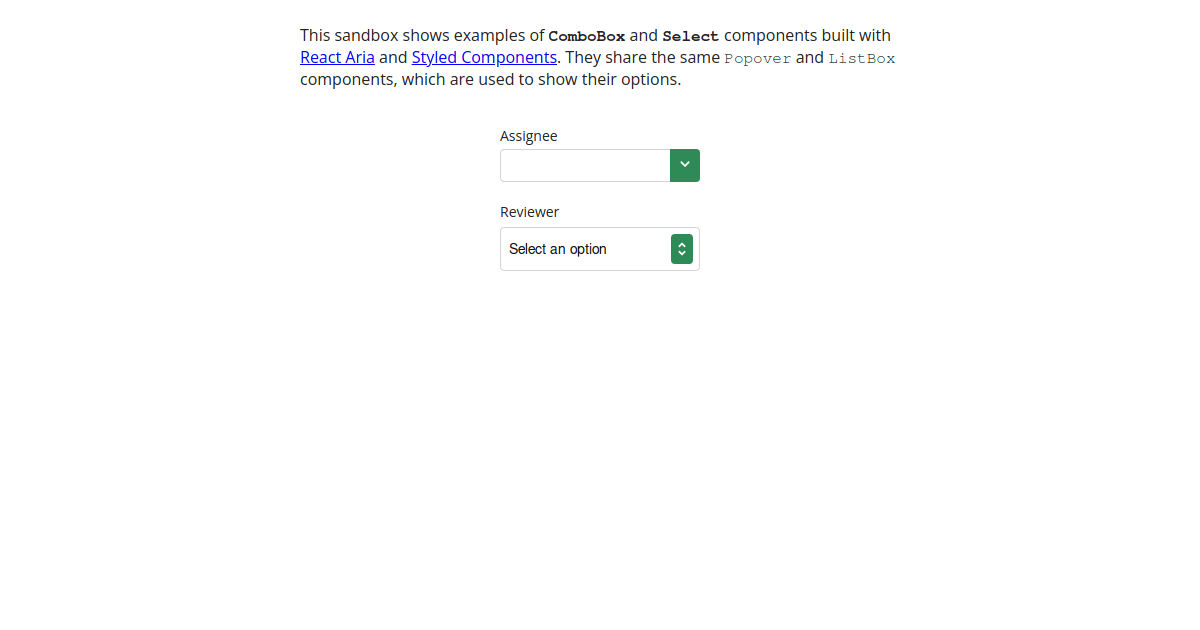
Task: Focus the Assignee text input field
Action: click(584, 165)
